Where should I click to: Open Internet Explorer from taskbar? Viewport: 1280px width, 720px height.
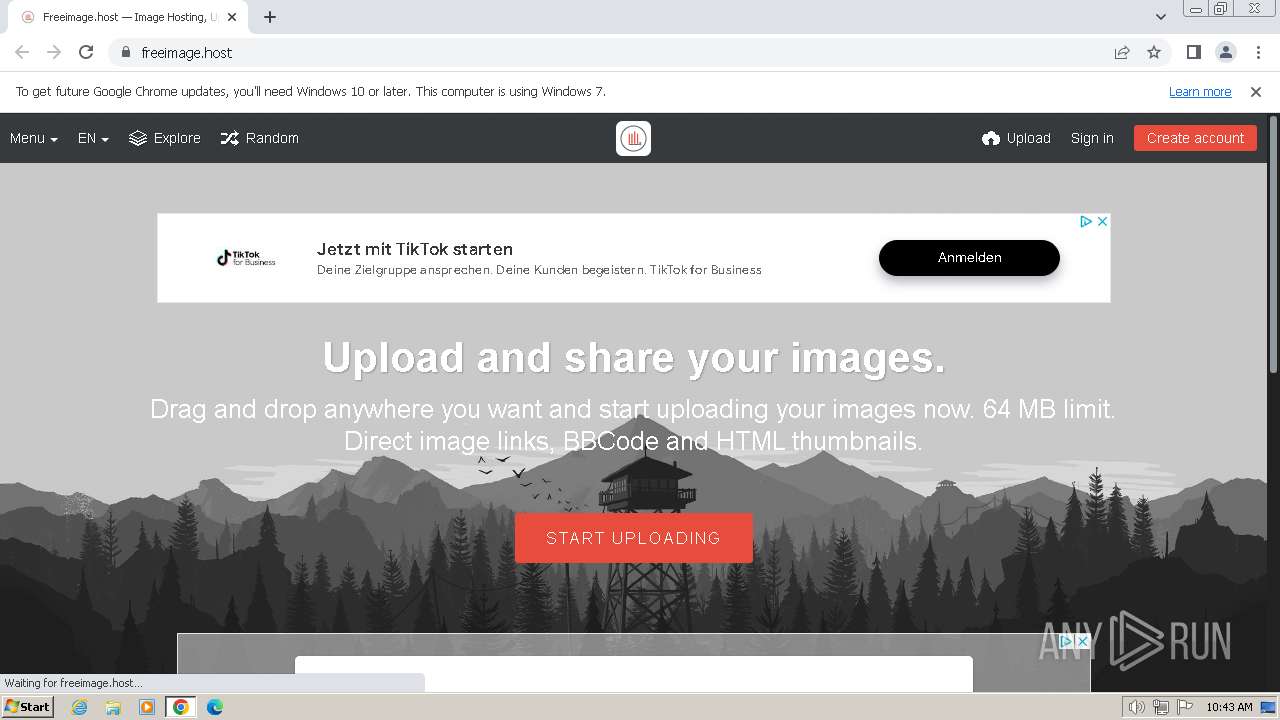(79, 707)
